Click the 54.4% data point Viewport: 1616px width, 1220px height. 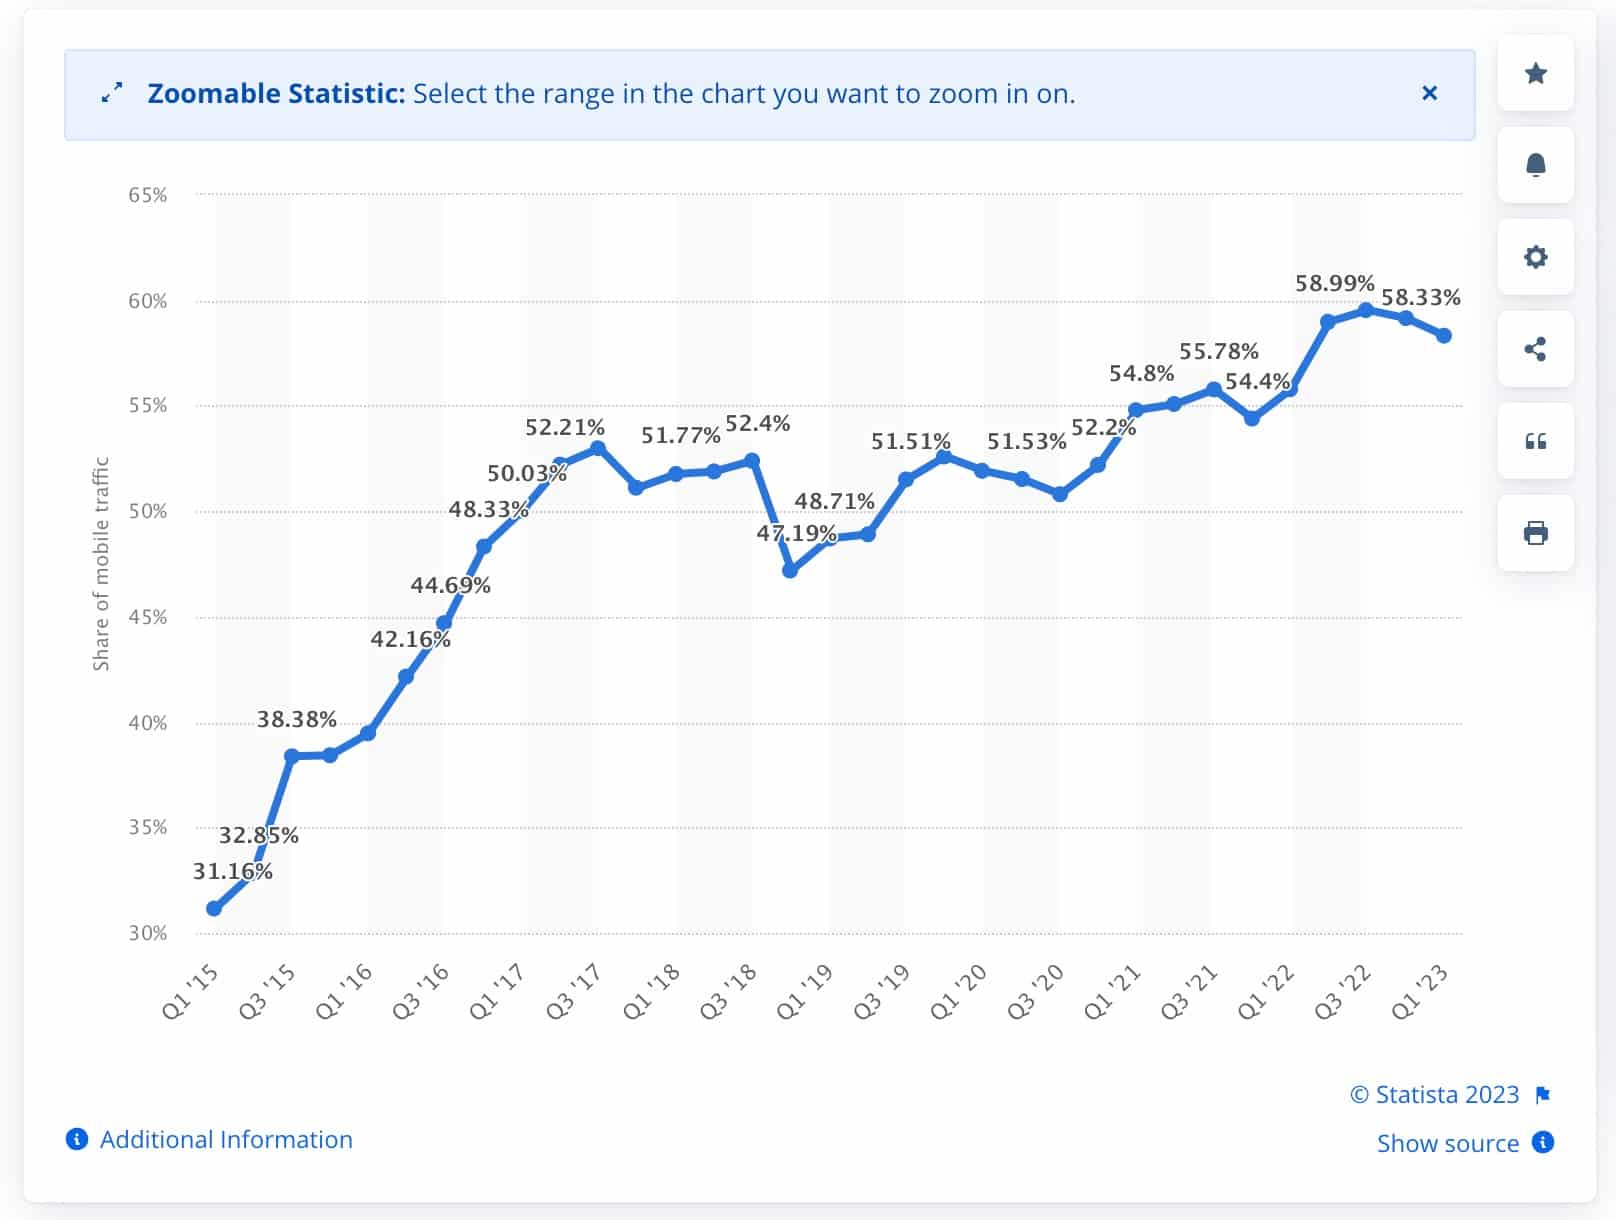coord(1252,419)
